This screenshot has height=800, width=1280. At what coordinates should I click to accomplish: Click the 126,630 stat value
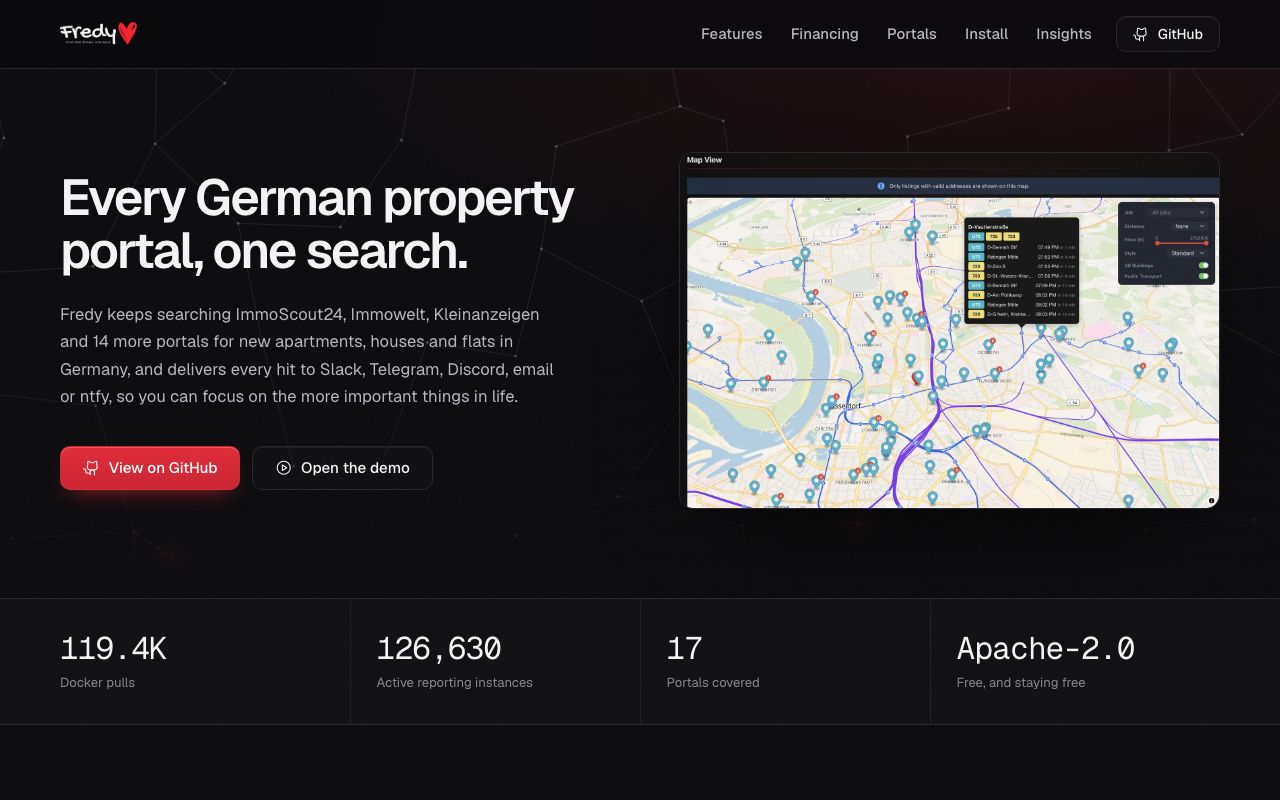tap(439, 649)
